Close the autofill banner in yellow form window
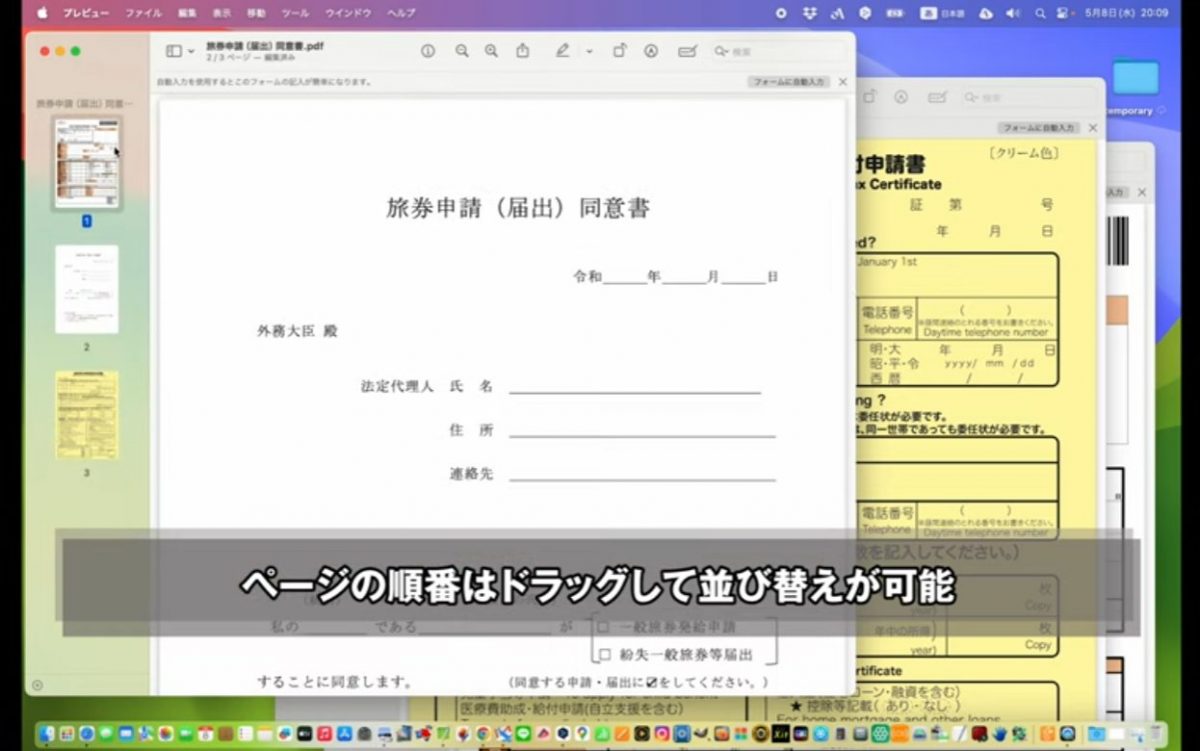This screenshot has height=751, width=1200. [x=1092, y=128]
